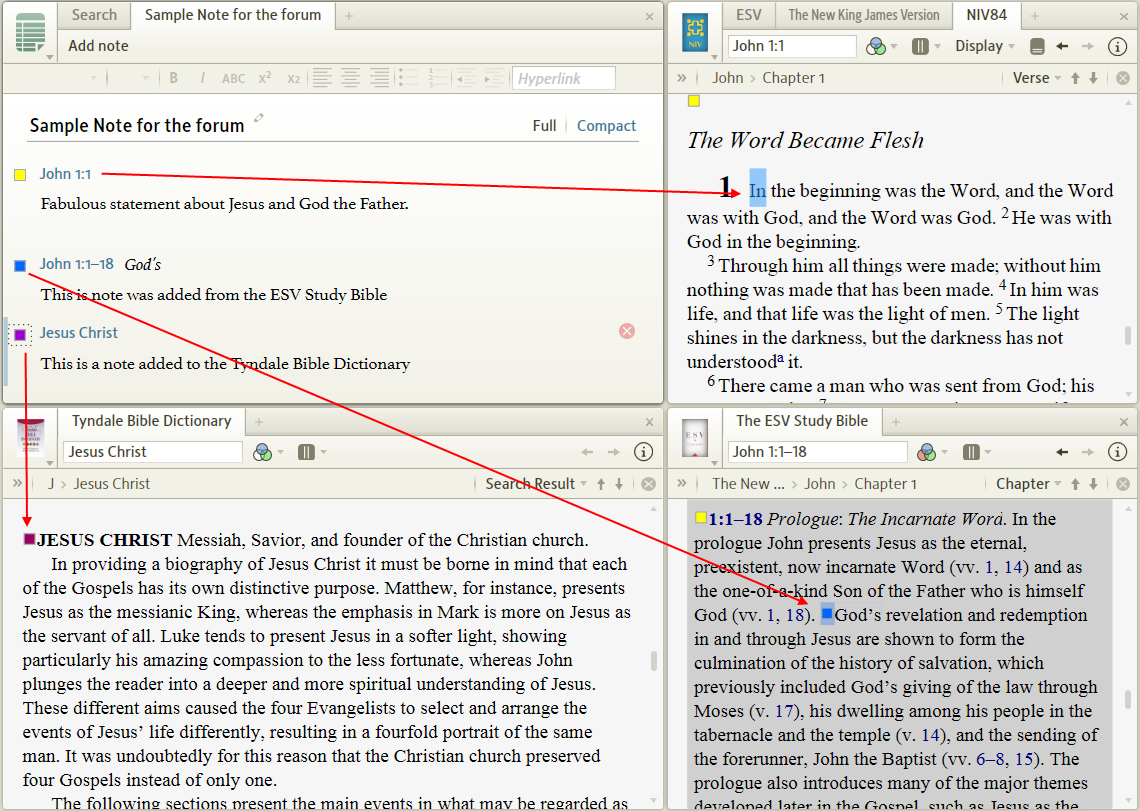Select the NIV84 tab

pos(987,15)
